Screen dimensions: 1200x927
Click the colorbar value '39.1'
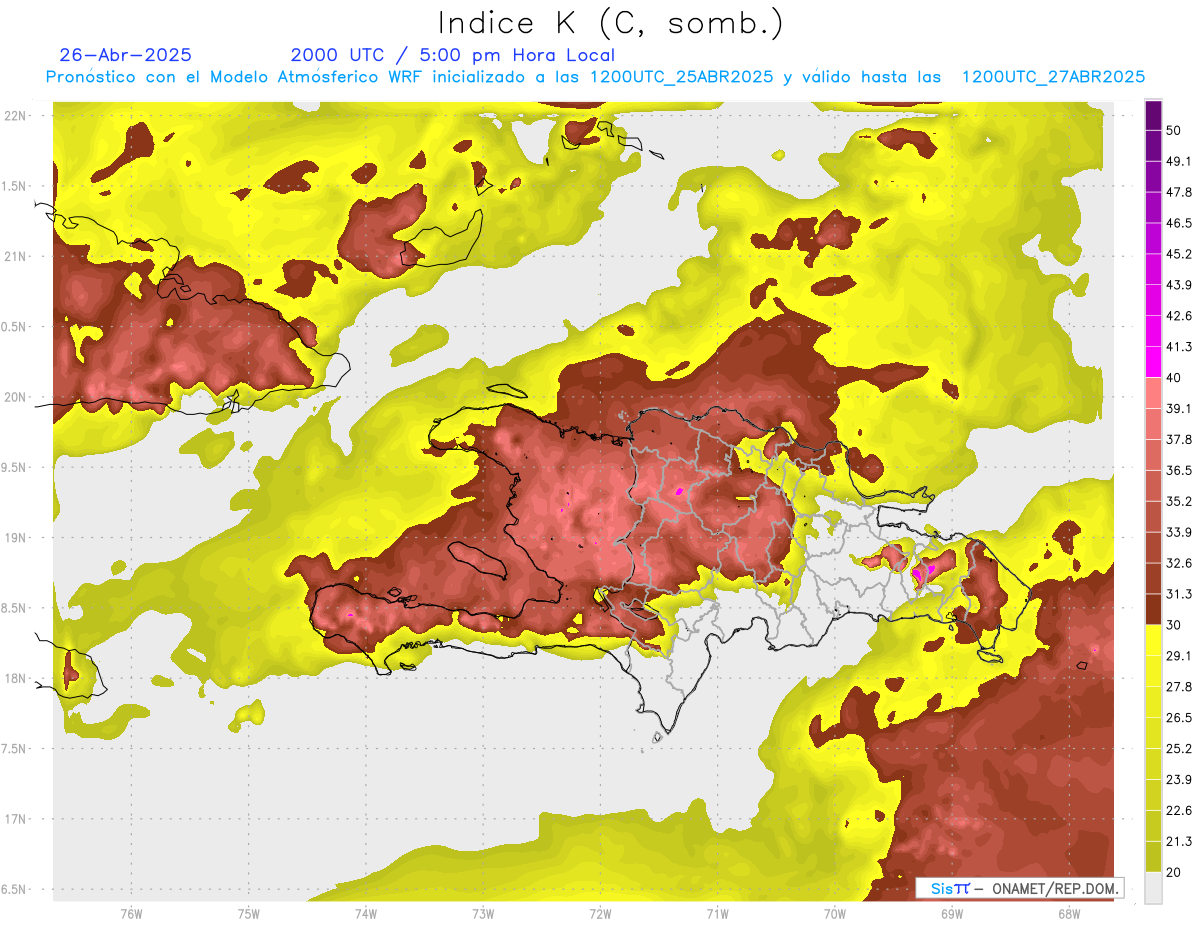pyautogui.click(x=1179, y=409)
